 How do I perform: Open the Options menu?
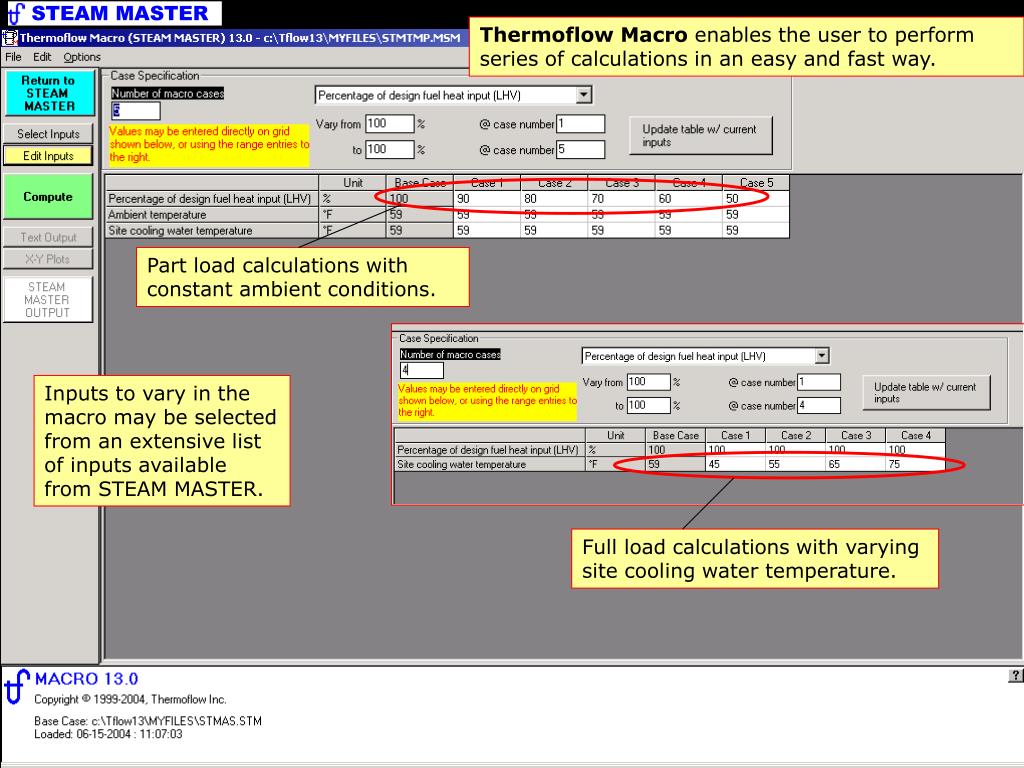tap(82, 57)
